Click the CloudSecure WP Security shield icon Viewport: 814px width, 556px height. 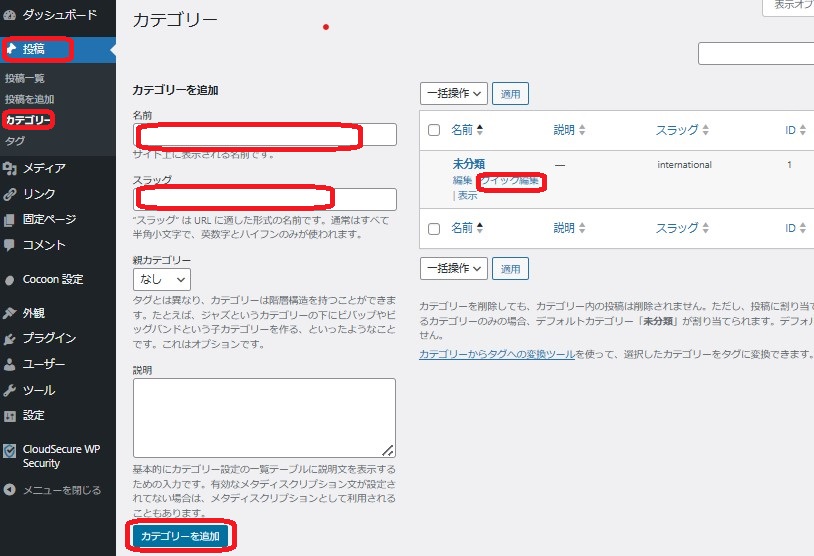click(x=10, y=450)
